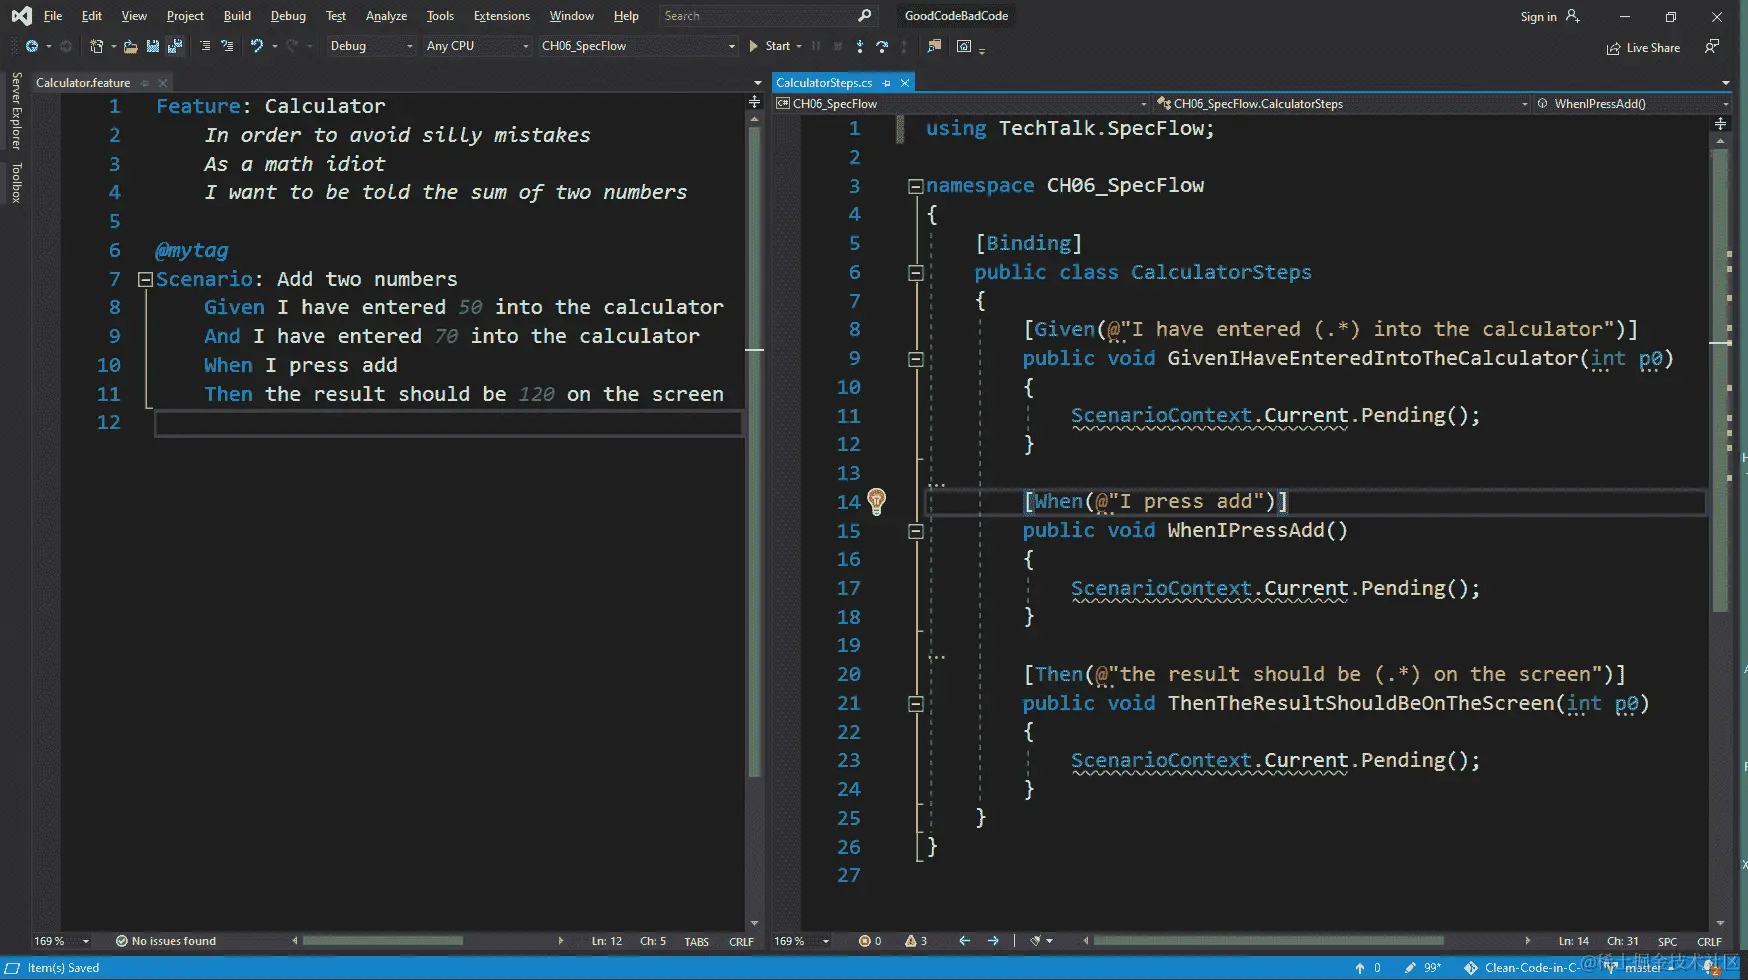Close the CalculatorSteps.cs tab
Screen dimensions: 1748x980
pyautogui.click(x=905, y=83)
